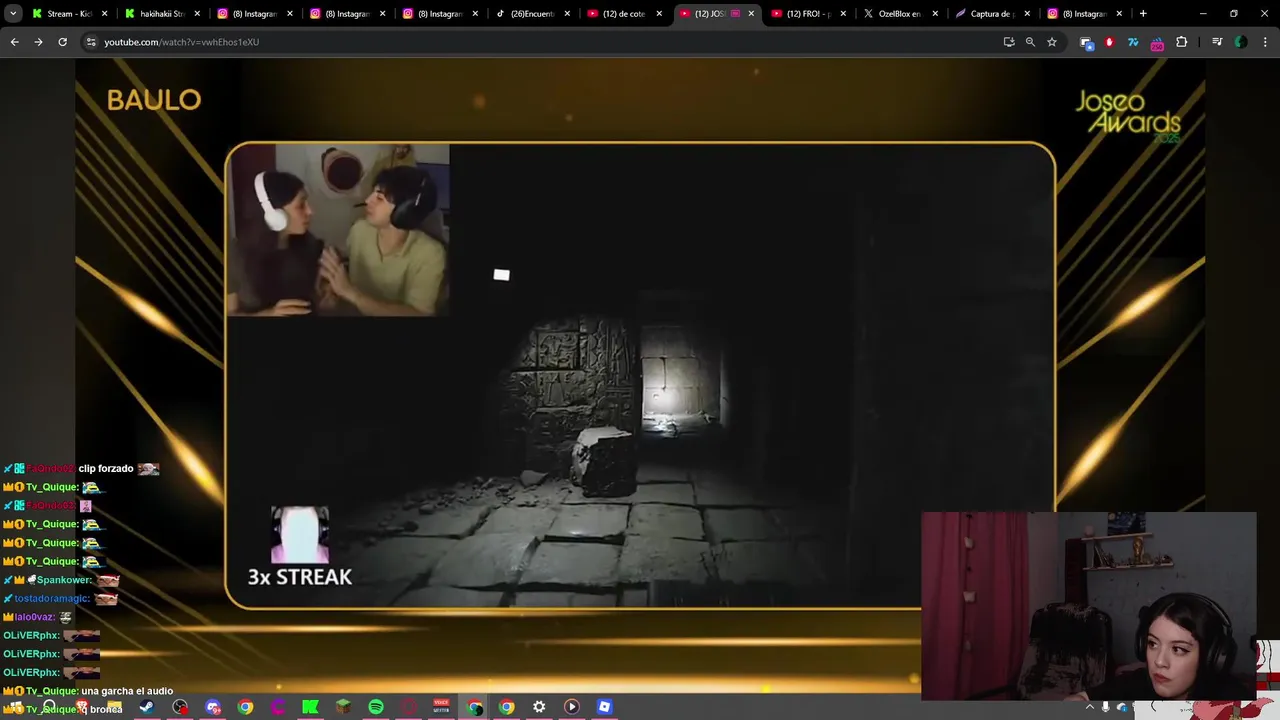The height and width of the screenshot is (720, 1280).
Task: View site information for youtube.com
Action: [x=91, y=42]
